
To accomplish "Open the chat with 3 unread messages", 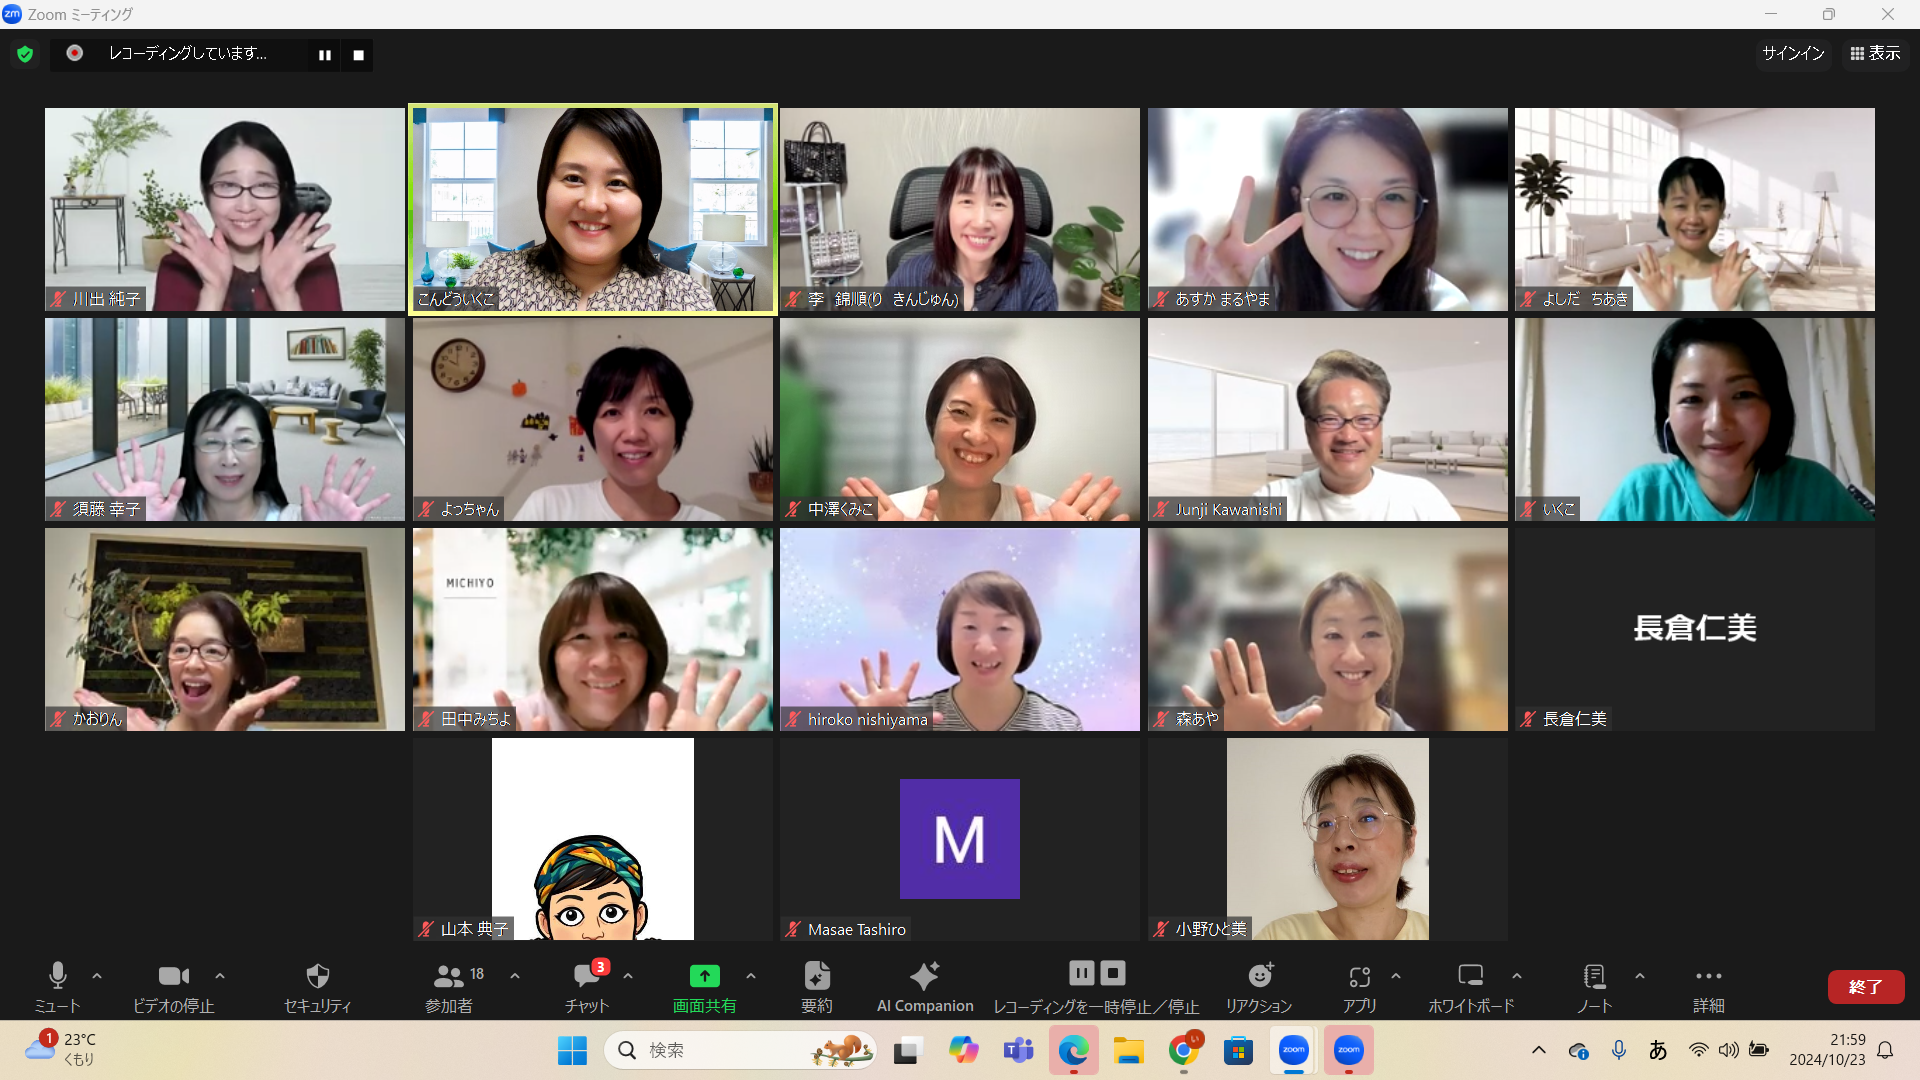I will click(x=587, y=987).
